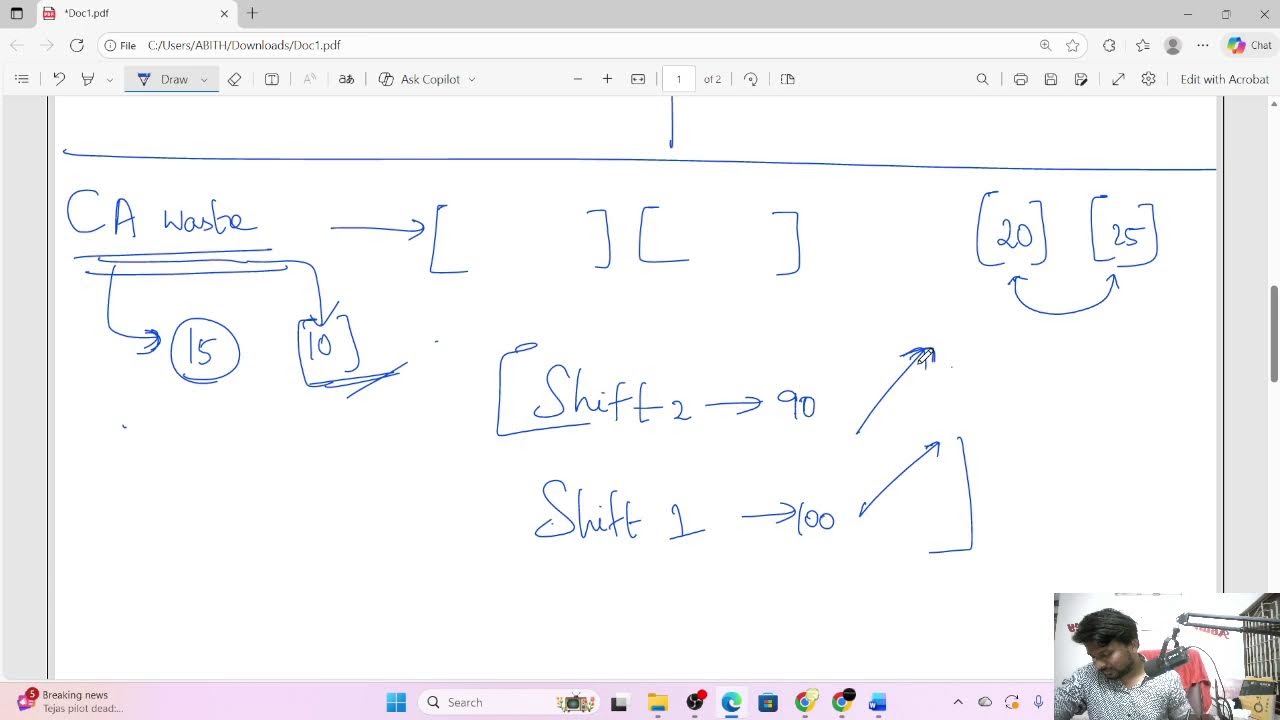Click the vertical scrollbar thumb
This screenshot has width=1280, height=720.
tap(1273, 333)
